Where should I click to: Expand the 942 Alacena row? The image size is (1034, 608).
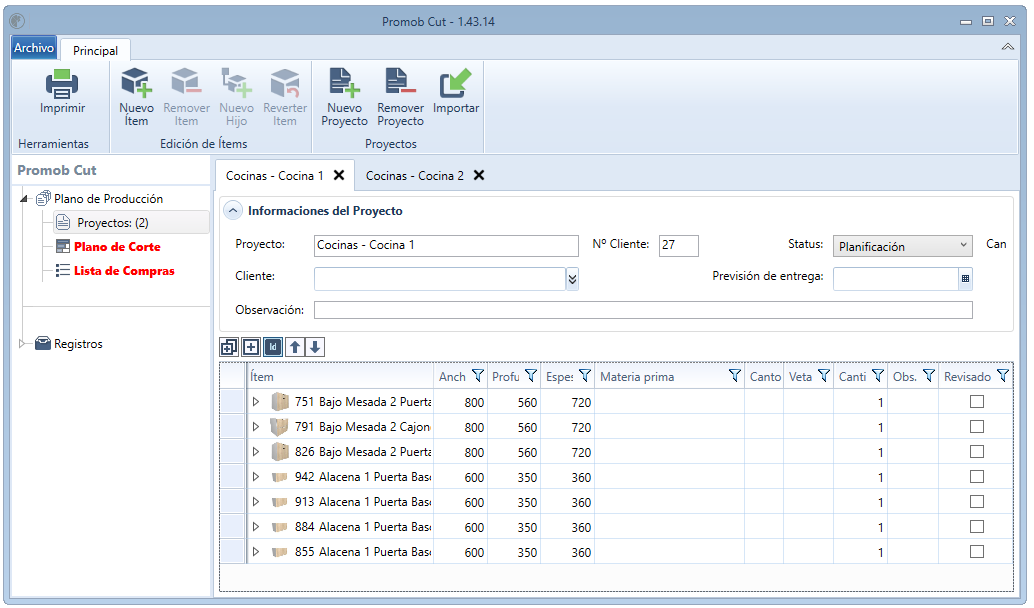[x=256, y=477]
